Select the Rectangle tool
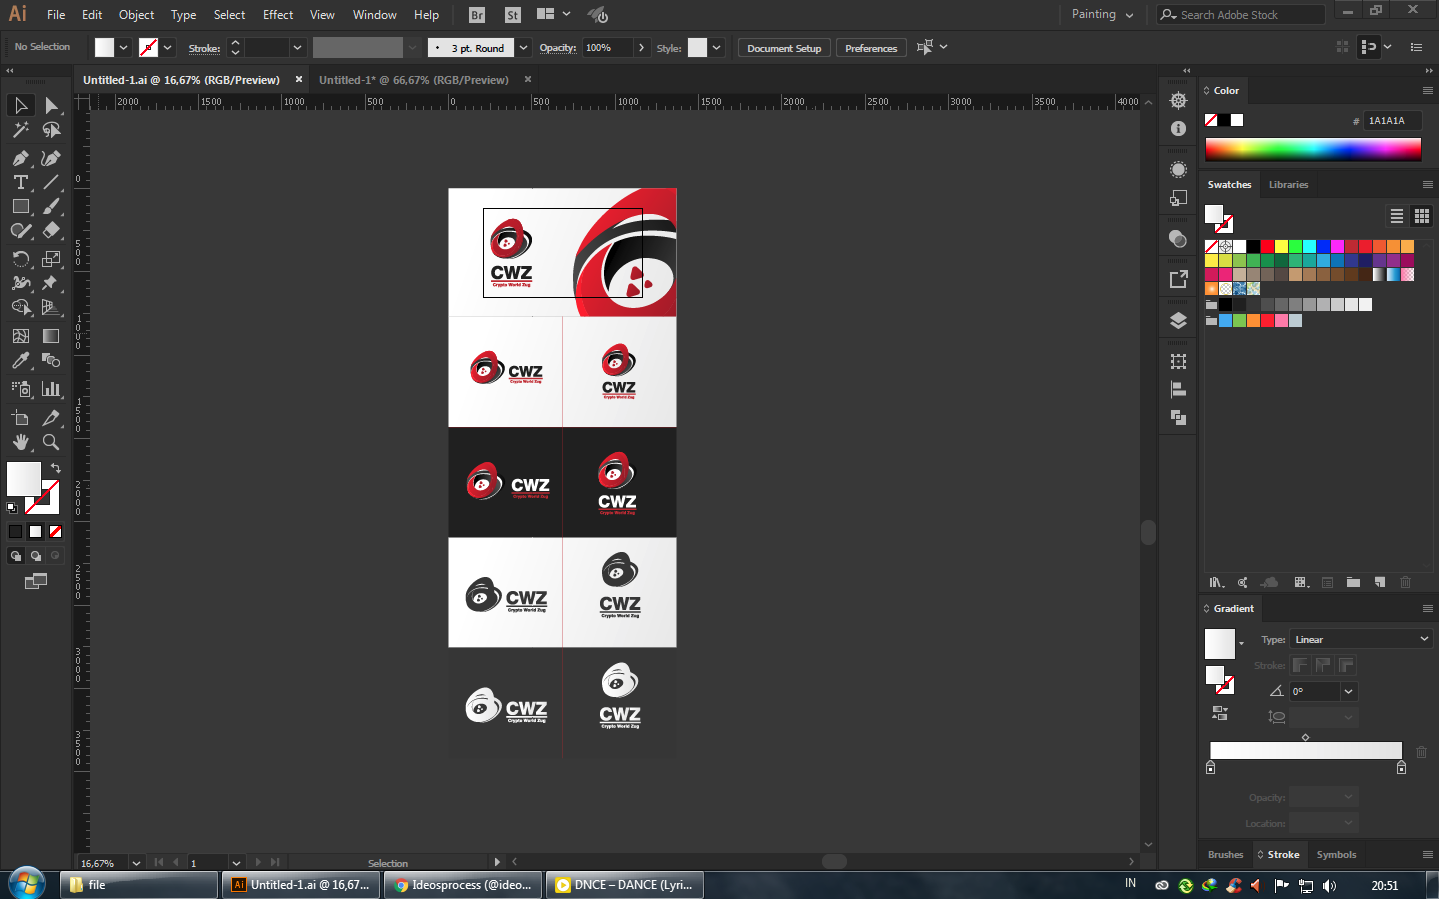 point(20,206)
